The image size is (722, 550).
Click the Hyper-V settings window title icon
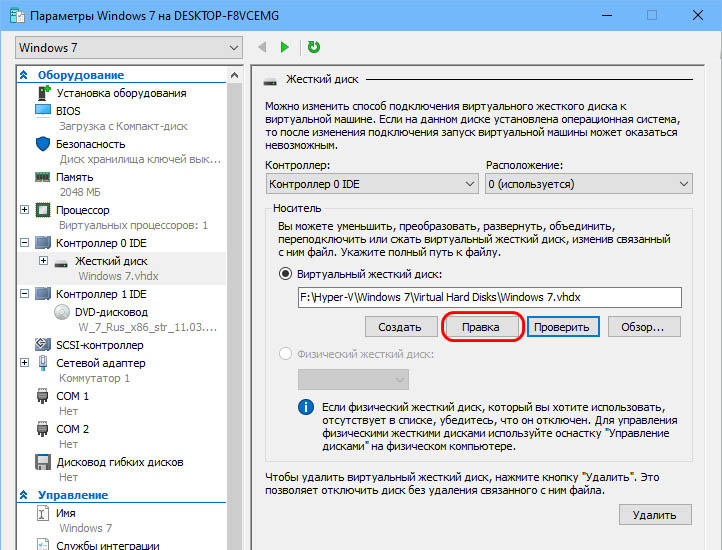click(17, 16)
